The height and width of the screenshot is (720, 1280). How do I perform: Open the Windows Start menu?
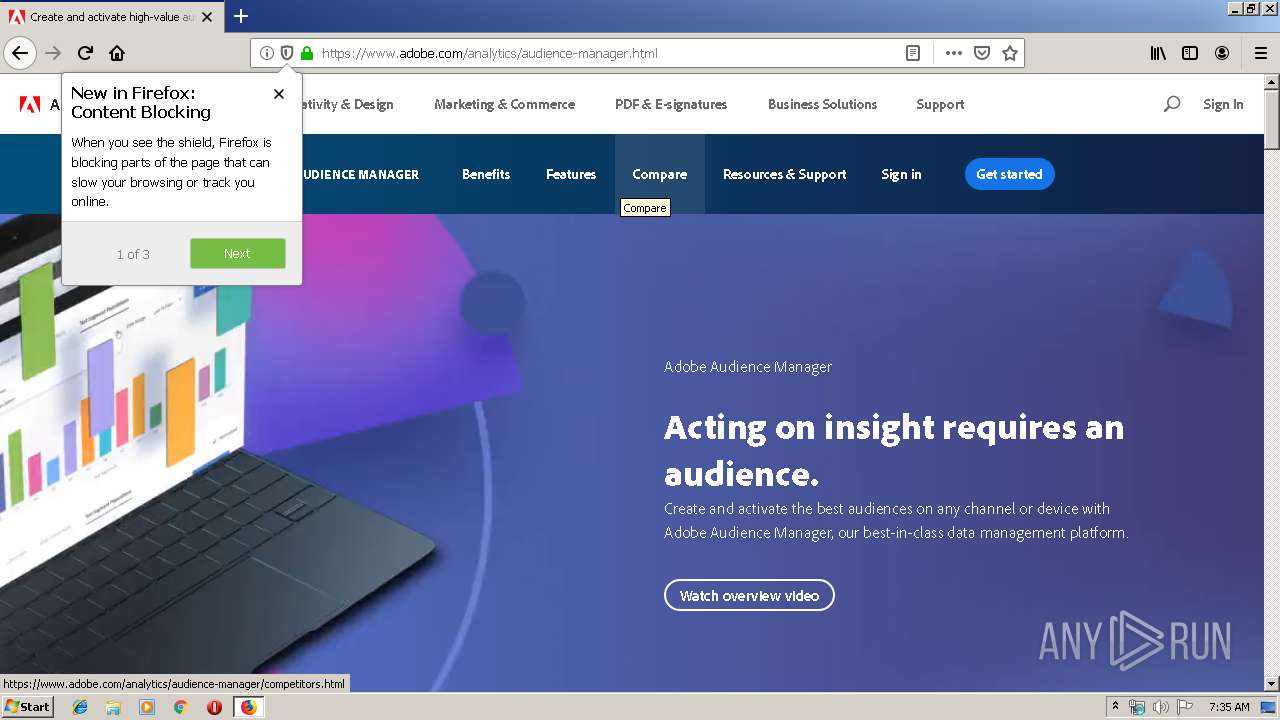point(28,707)
